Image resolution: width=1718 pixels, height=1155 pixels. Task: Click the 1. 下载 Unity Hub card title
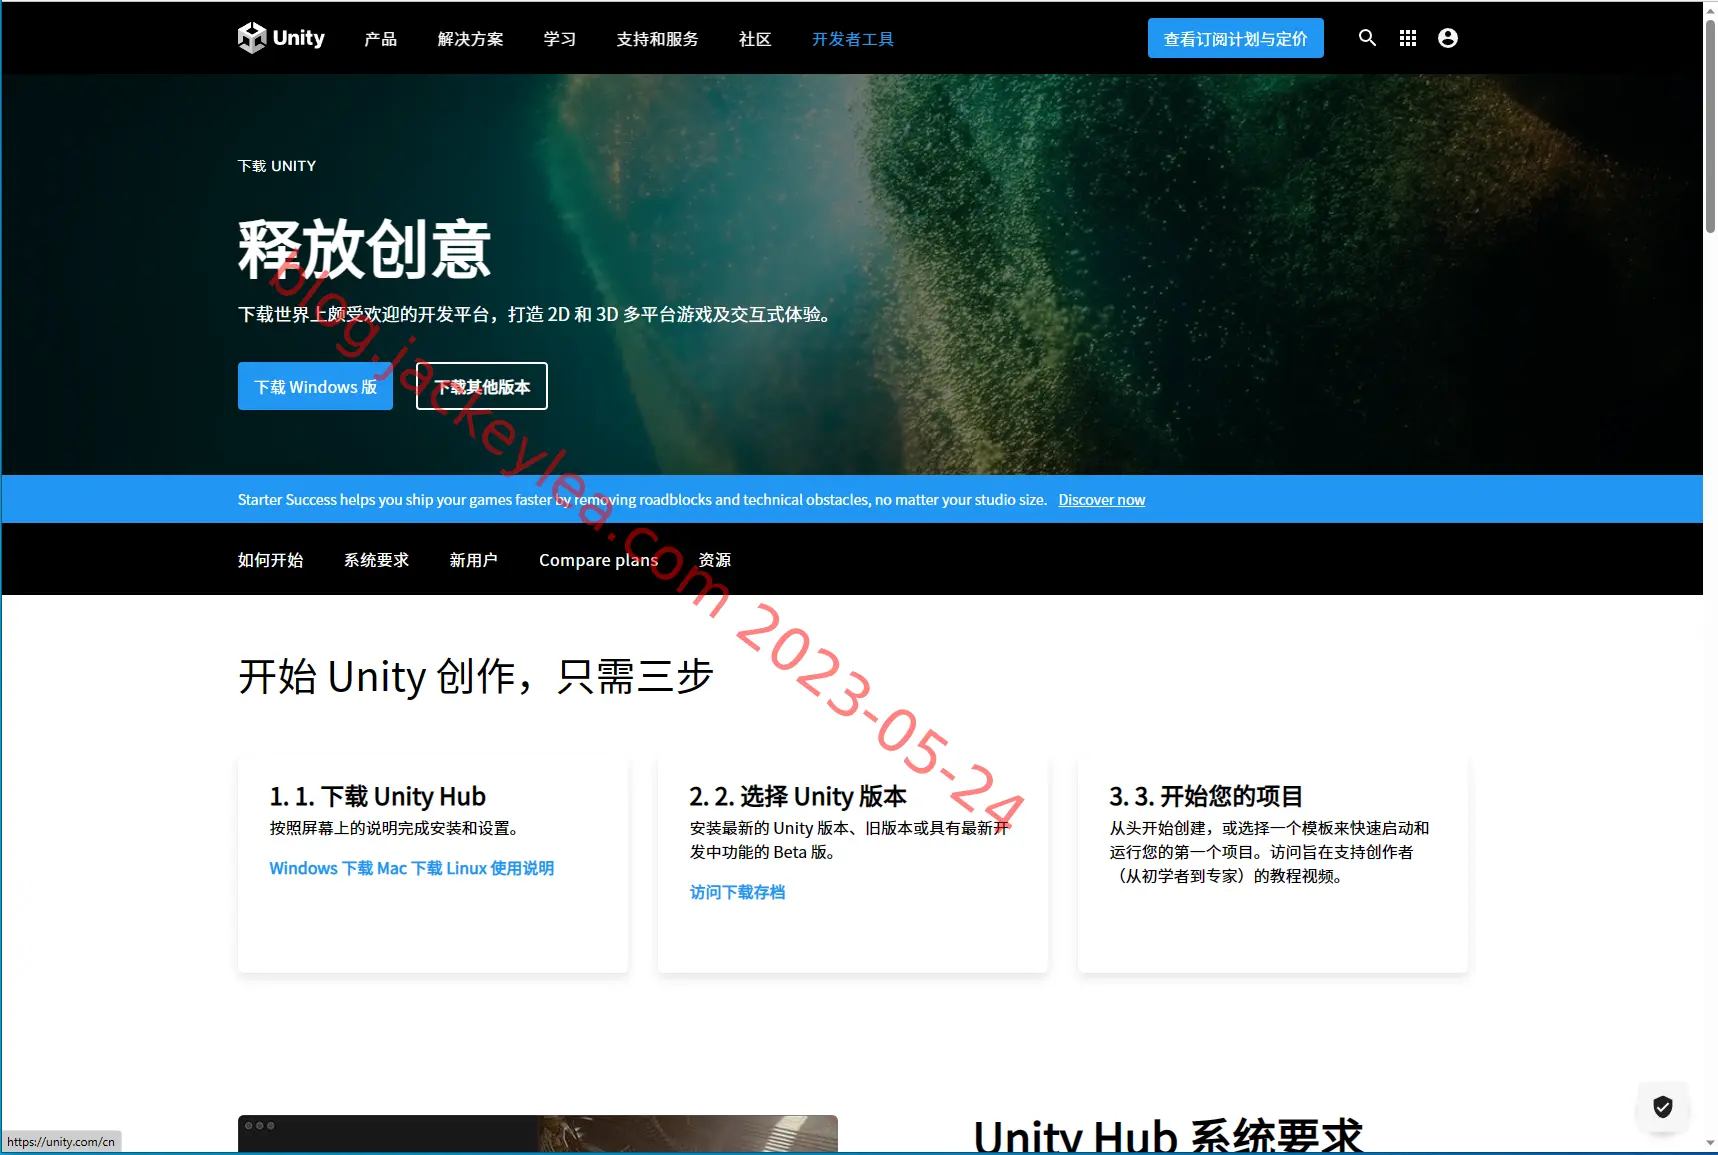378,796
